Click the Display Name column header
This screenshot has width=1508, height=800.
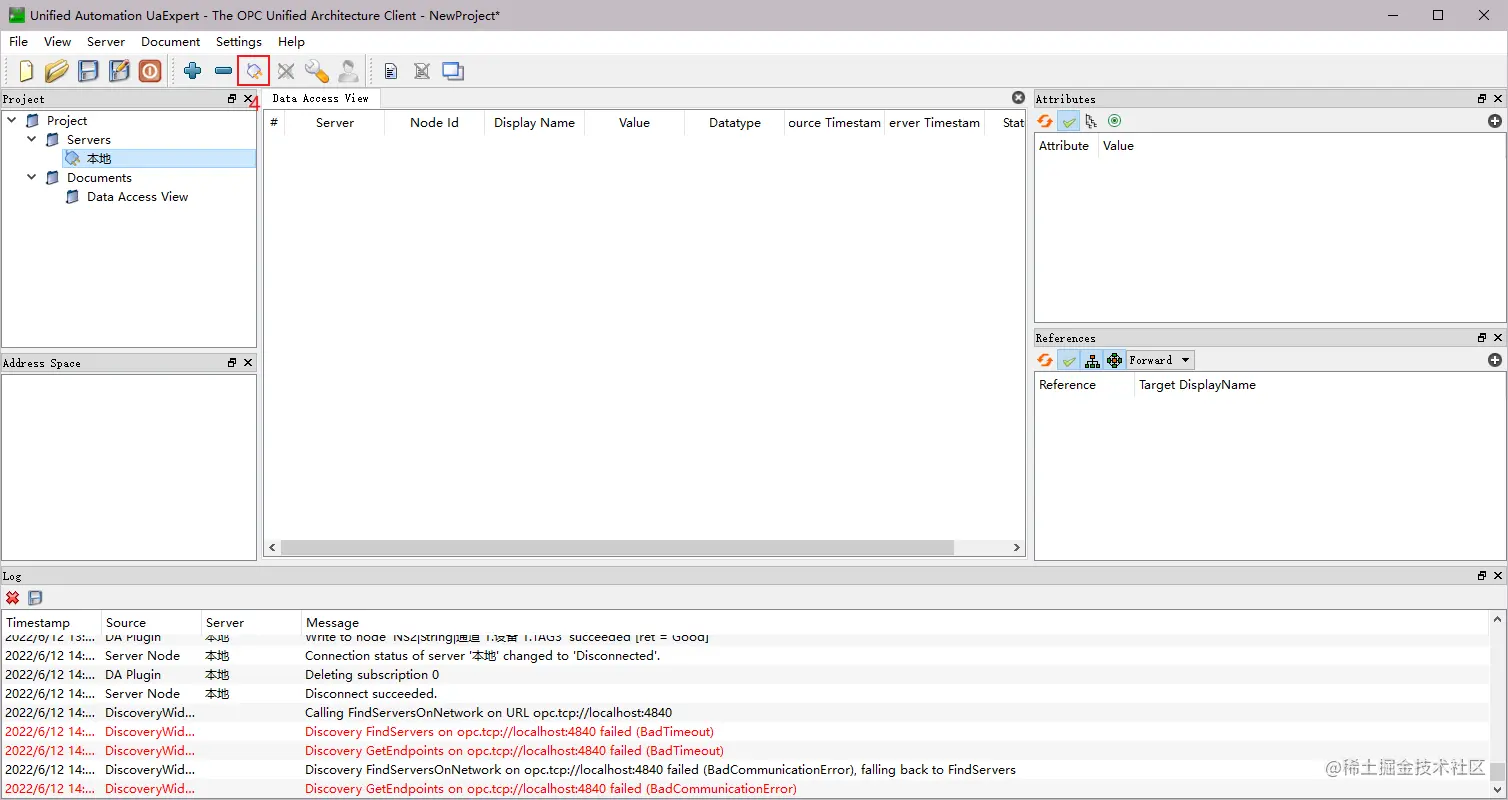[534, 123]
